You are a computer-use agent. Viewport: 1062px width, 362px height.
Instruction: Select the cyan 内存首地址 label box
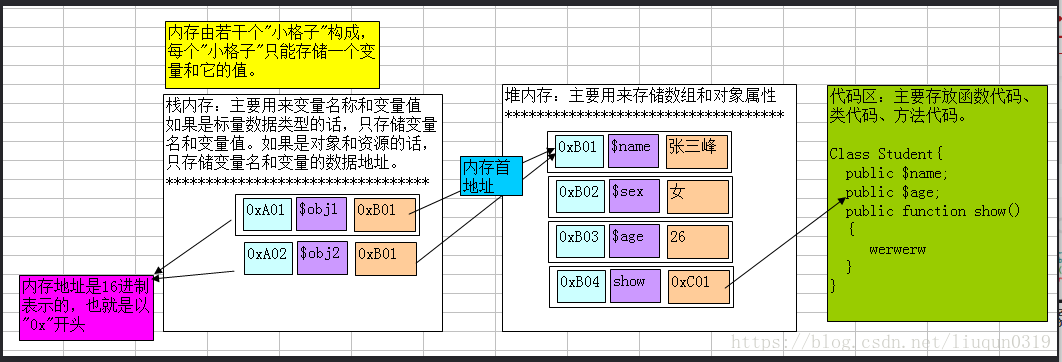[x=492, y=176]
